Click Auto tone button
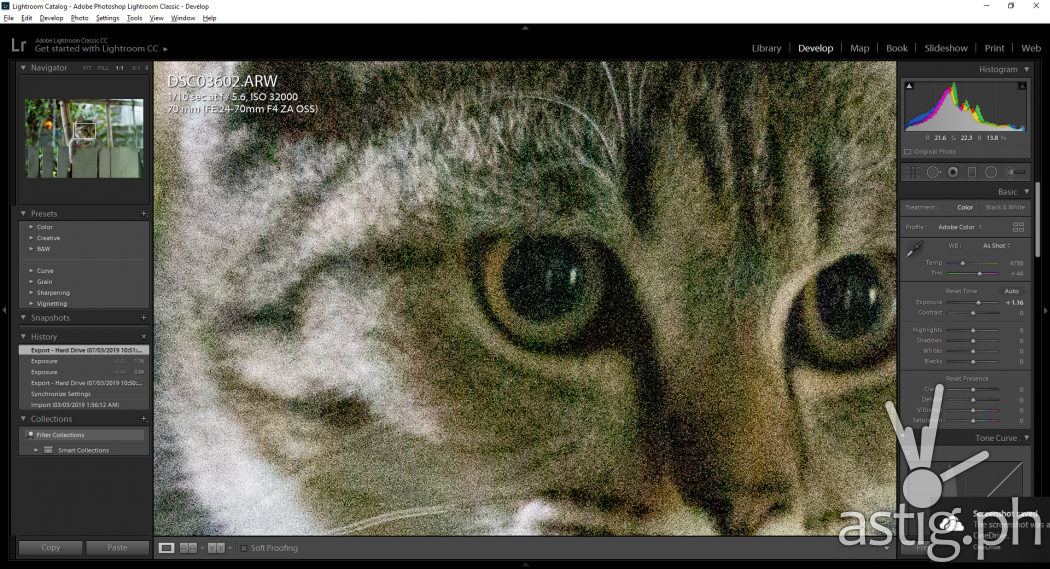 click(1011, 291)
